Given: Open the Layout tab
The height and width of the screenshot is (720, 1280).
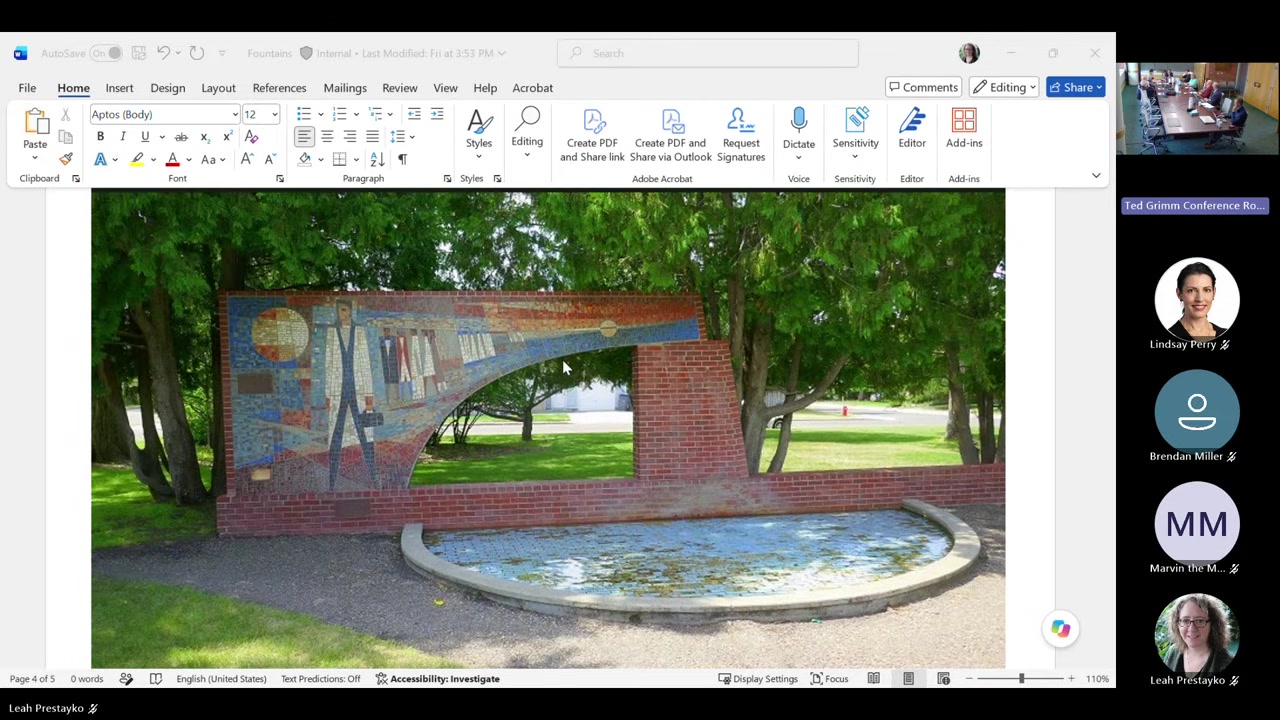Looking at the screenshot, I should click(x=218, y=88).
